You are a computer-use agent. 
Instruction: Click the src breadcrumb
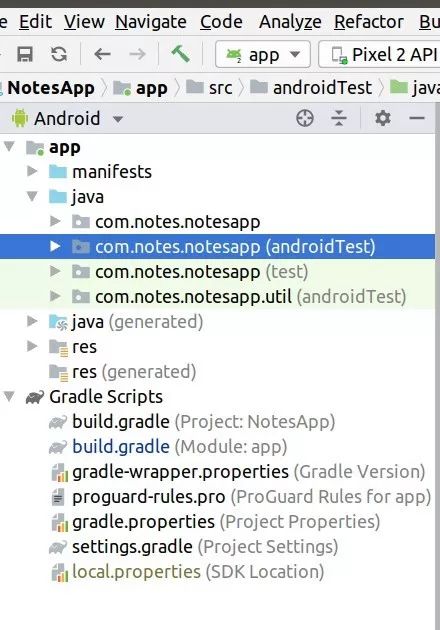click(210, 88)
